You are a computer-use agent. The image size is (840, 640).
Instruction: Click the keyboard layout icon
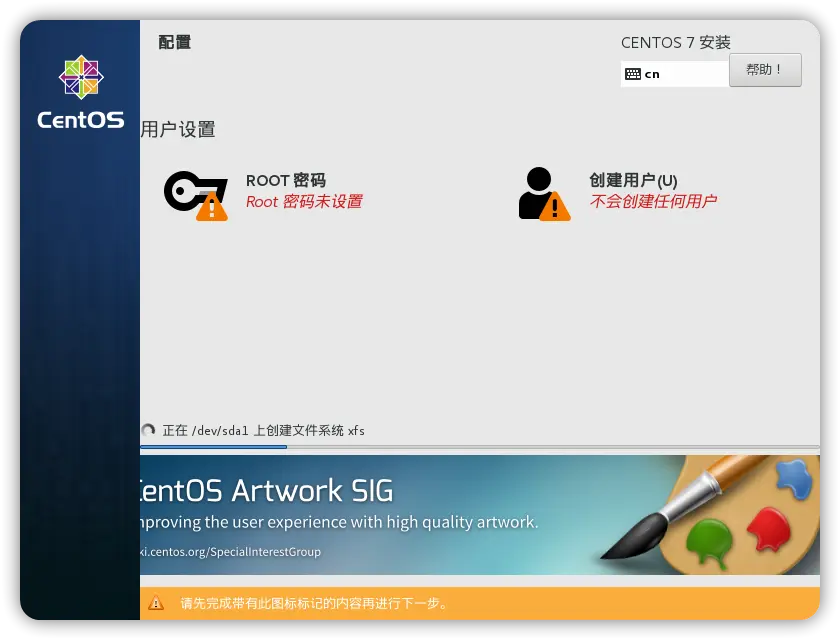pos(633,74)
